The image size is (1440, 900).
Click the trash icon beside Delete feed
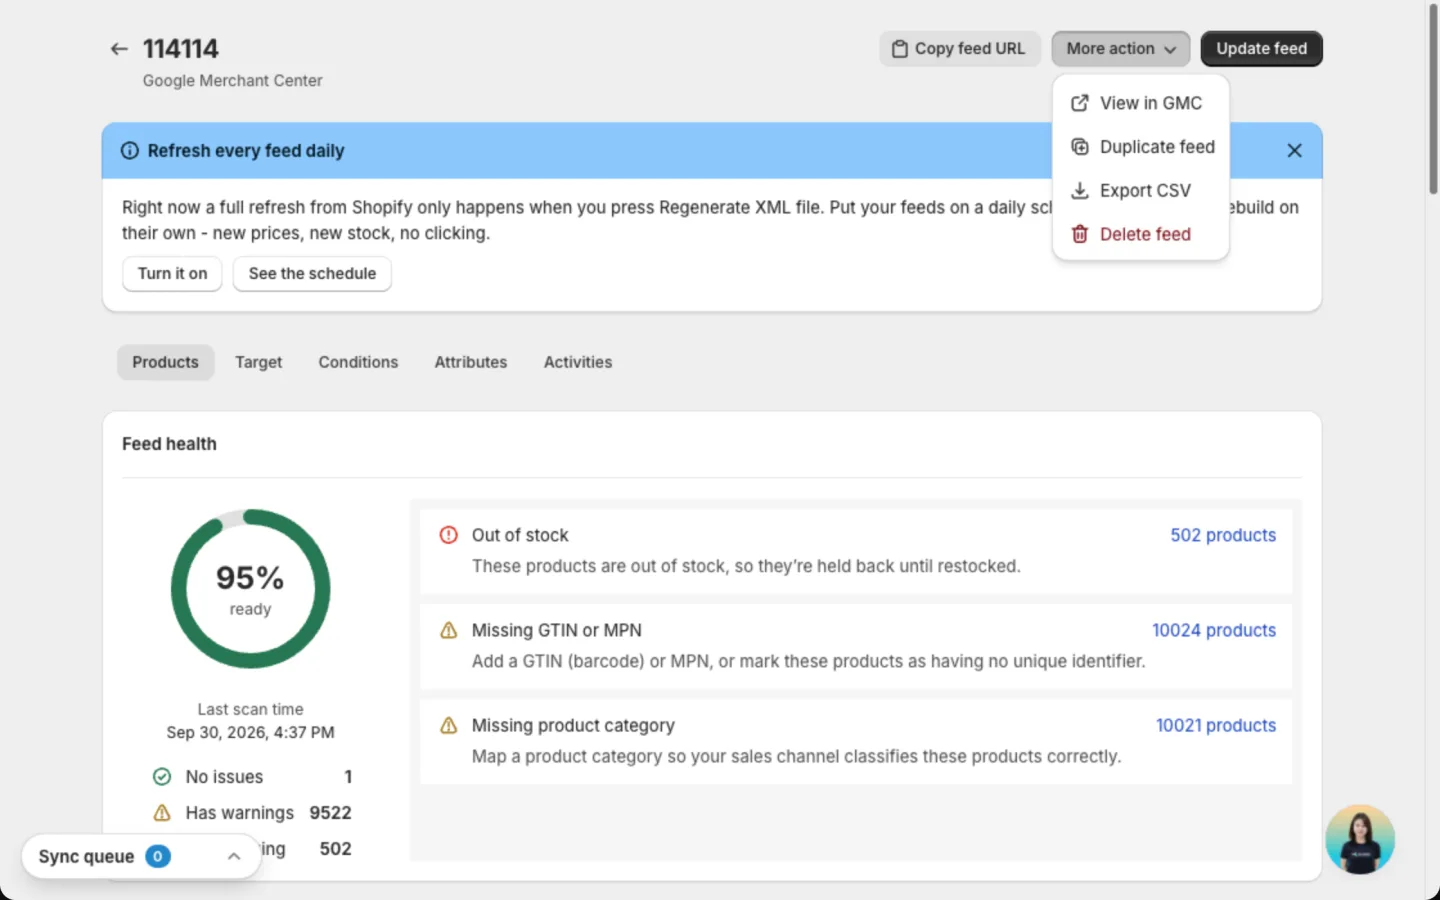click(1080, 234)
